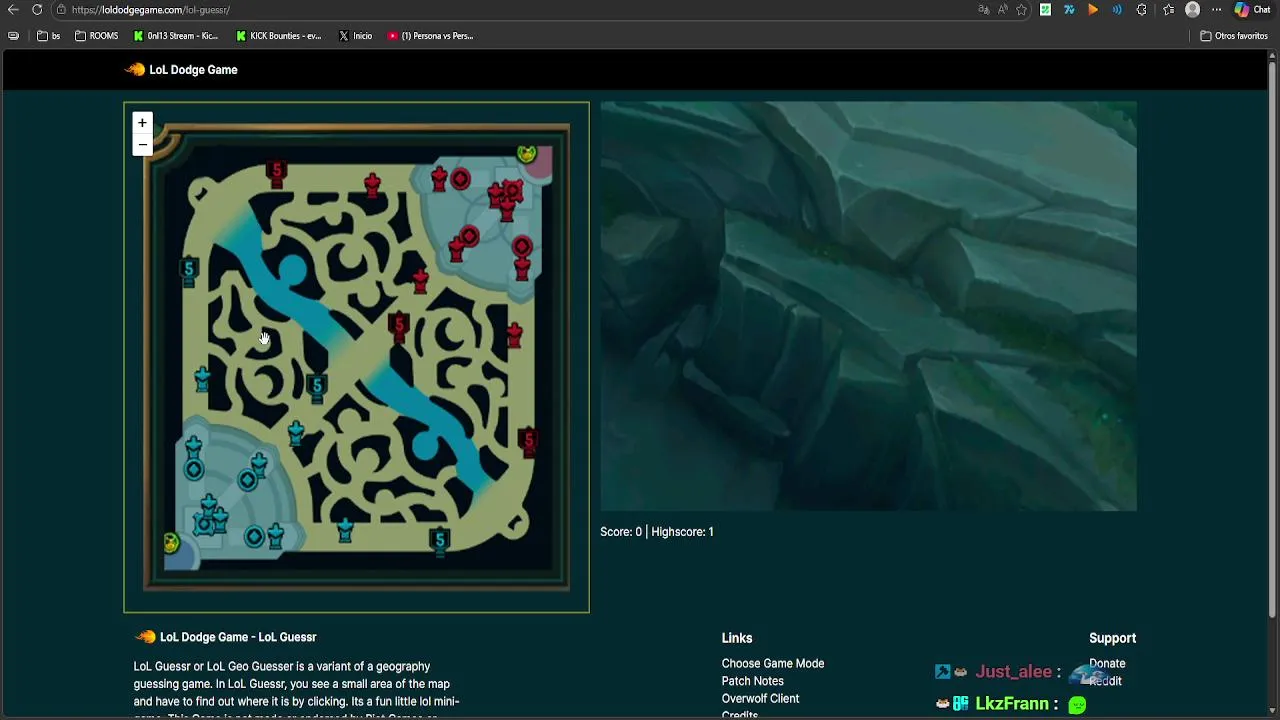Open the blue 7tv extension icon
This screenshot has height=720, width=1280.
tap(1069, 10)
